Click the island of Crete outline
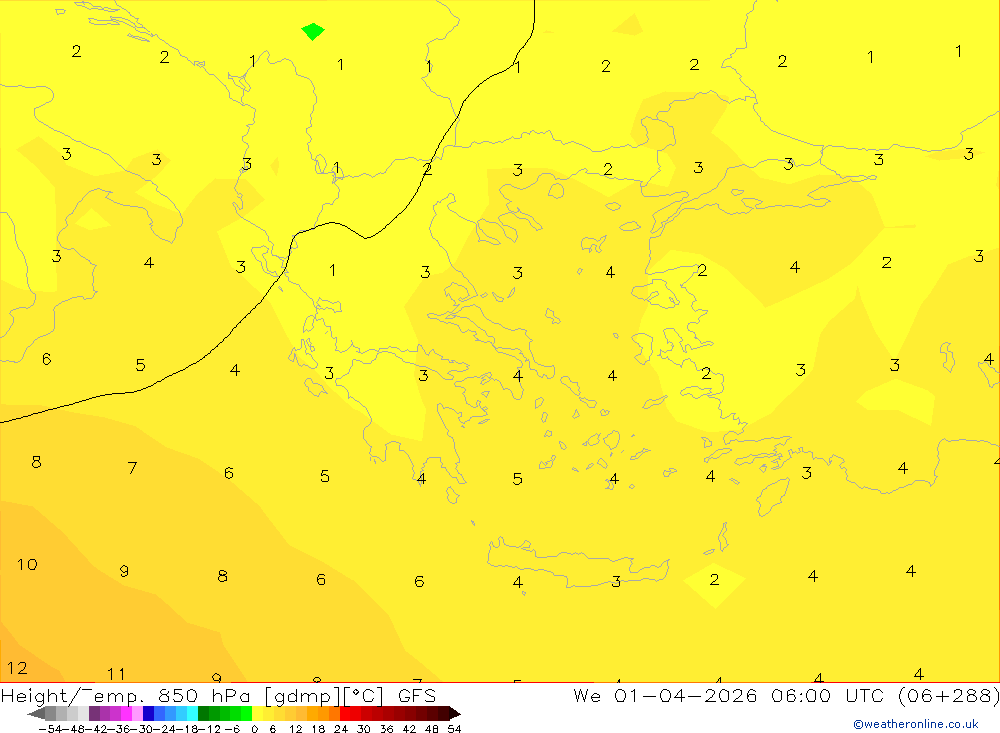The width and height of the screenshot is (1000, 733). (x=577, y=565)
